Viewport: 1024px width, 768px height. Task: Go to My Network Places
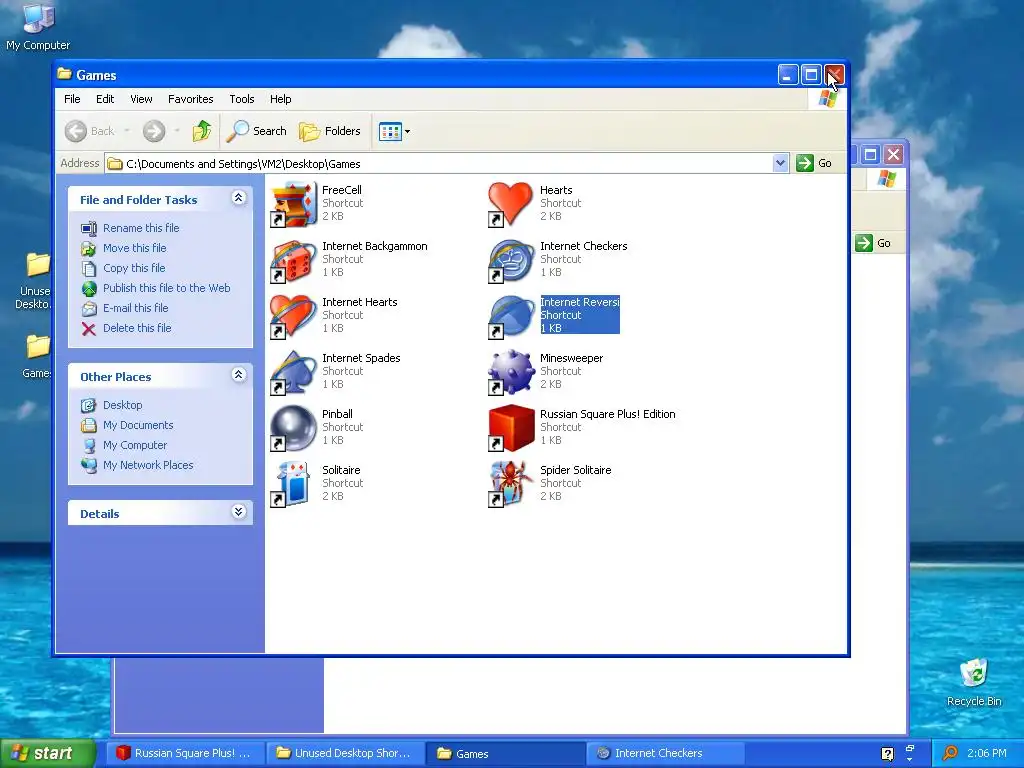point(148,466)
